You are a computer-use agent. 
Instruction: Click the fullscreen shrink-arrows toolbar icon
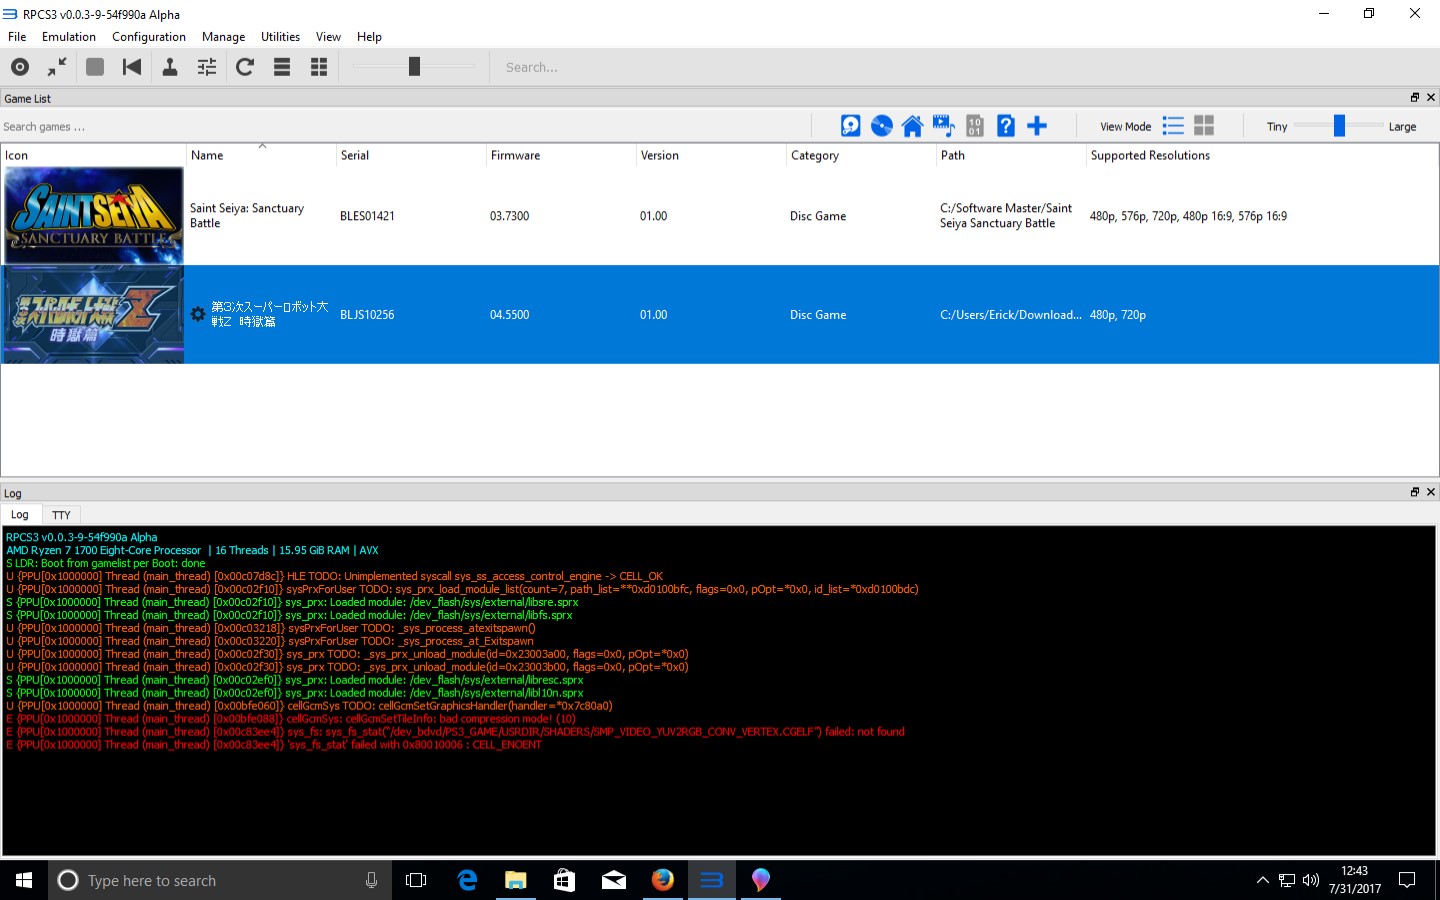click(57, 67)
